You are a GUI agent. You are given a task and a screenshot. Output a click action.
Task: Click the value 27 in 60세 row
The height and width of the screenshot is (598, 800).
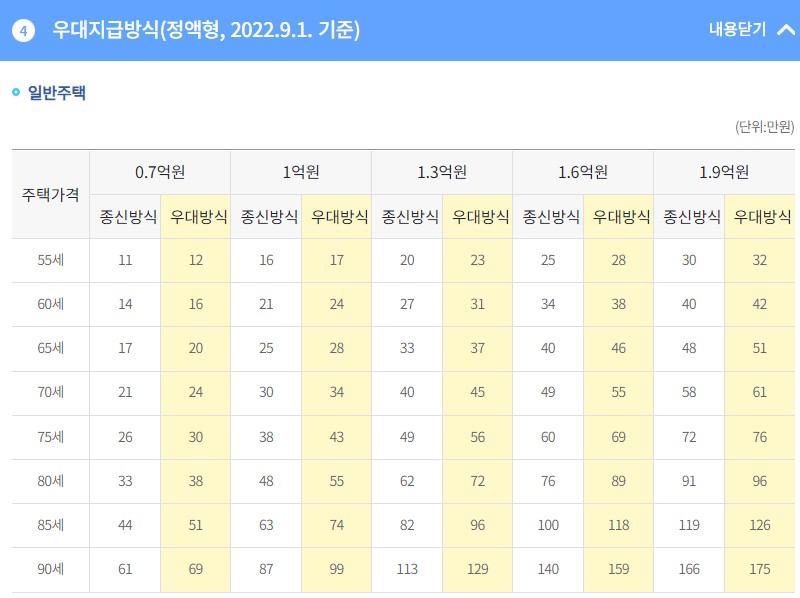[407, 304]
